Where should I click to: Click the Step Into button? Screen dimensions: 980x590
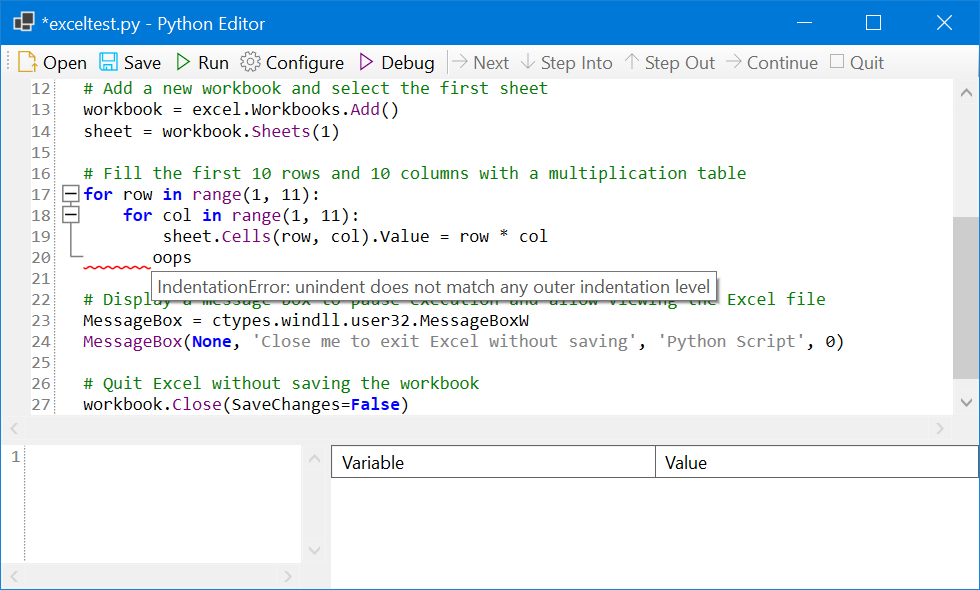[x=566, y=62]
